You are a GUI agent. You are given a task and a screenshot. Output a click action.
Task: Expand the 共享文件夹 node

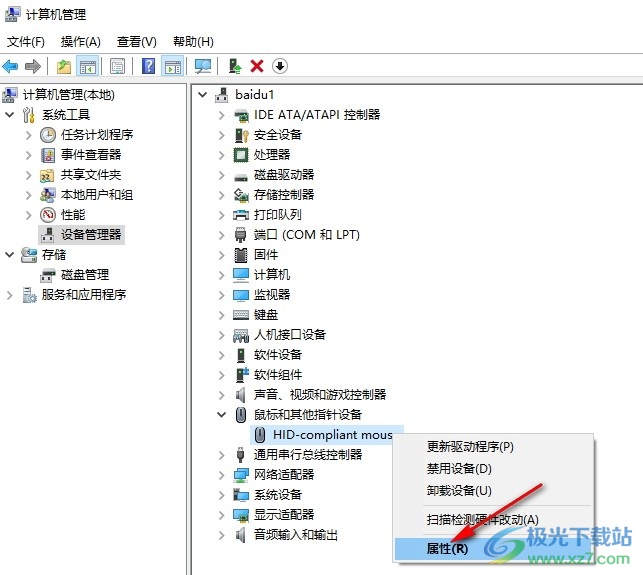pos(28,175)
